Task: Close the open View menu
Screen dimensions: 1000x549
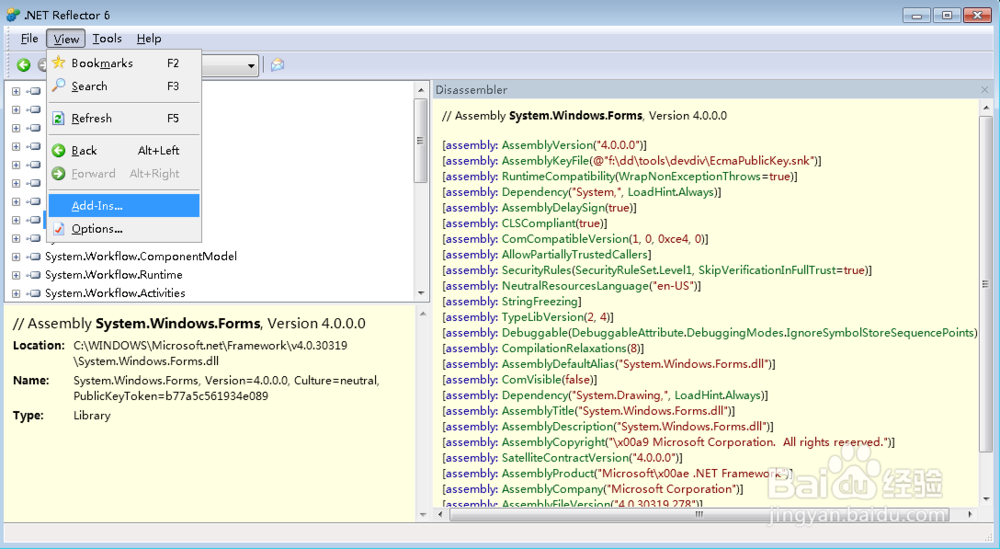Action: point(66,39)
